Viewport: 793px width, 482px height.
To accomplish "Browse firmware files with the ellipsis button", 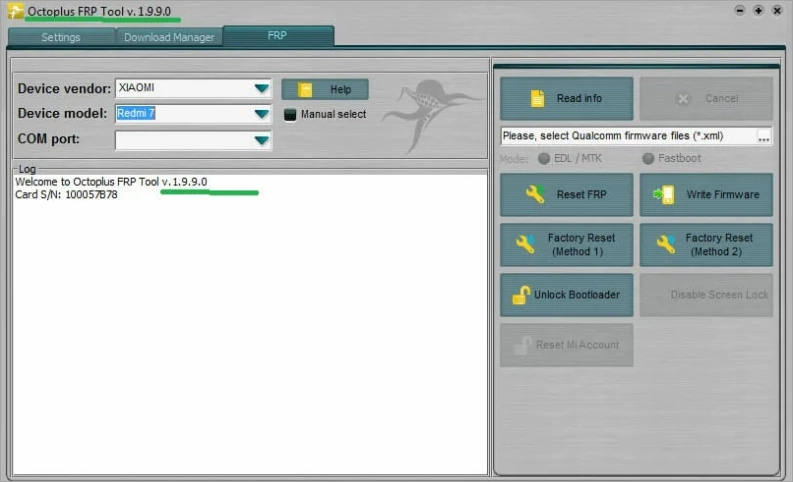I will click(x=764, y=136).
